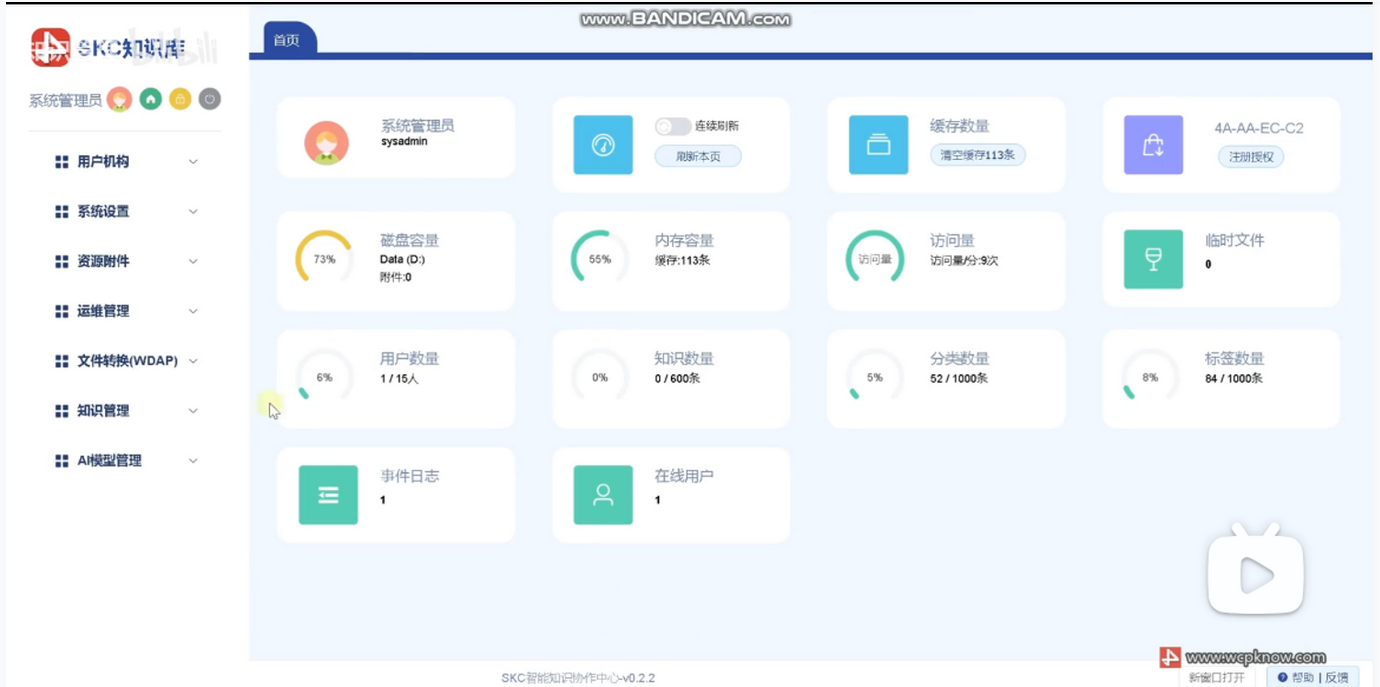Click the blue dashboard gauge icon on 连续刷新 card
Screen dimensions: 1380x687
603,144
